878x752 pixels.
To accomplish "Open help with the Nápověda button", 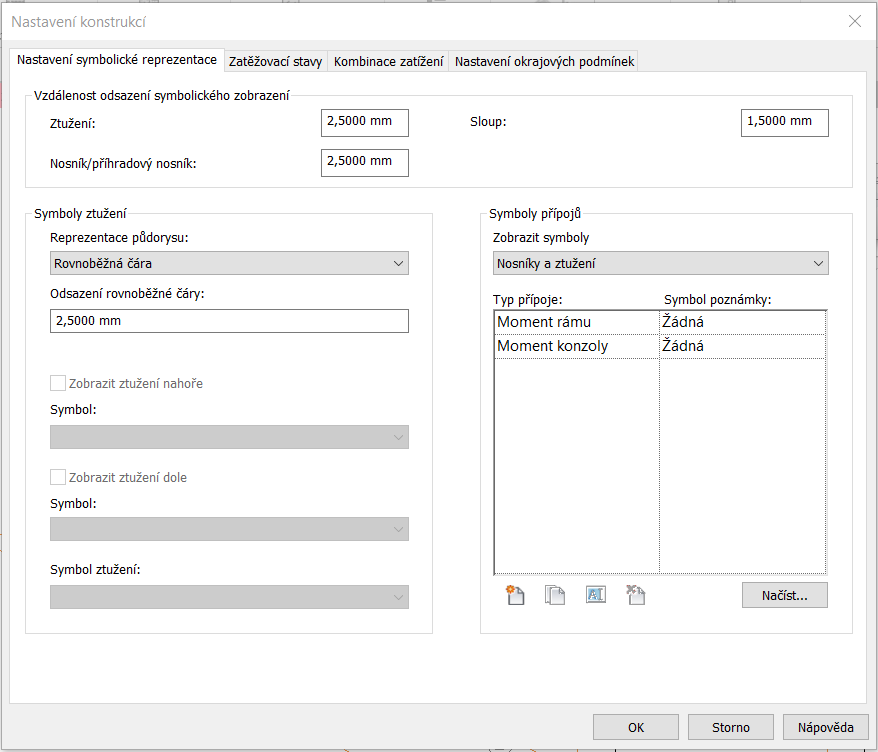I will [x=826, y=727].
